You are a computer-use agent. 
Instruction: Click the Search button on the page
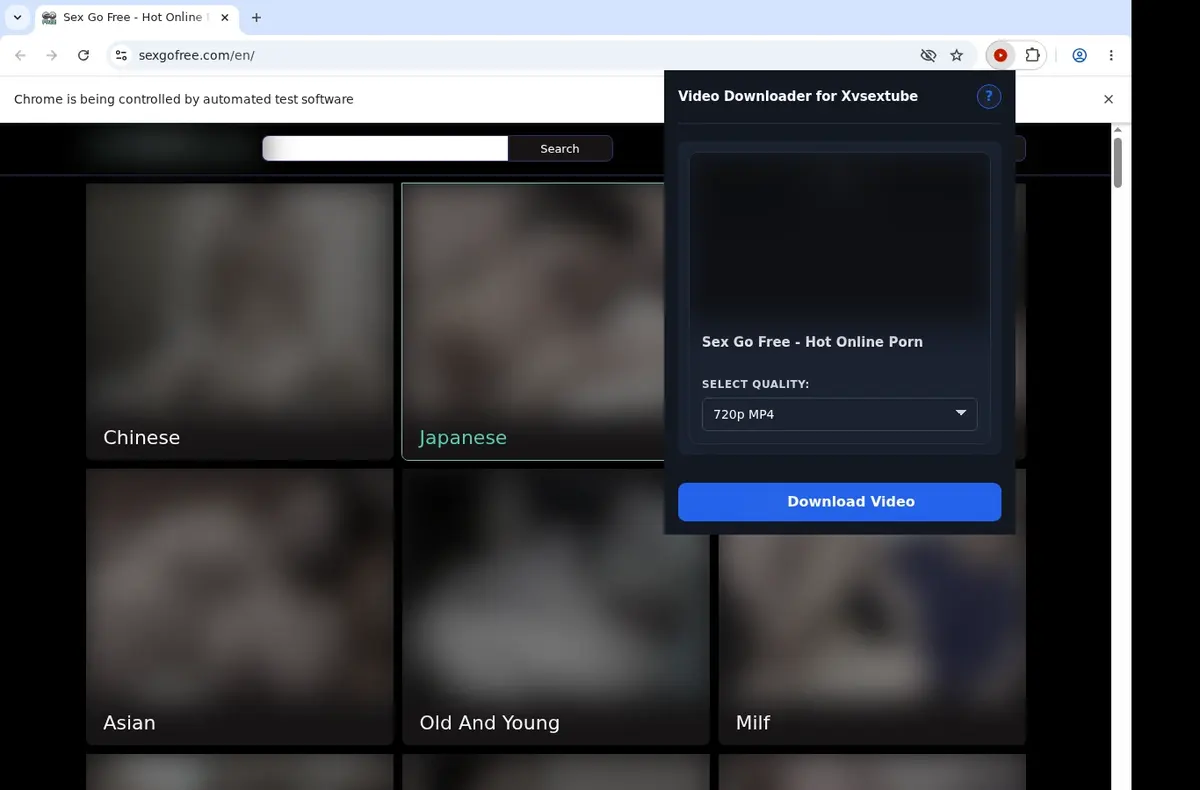click(x=560, y=148)
